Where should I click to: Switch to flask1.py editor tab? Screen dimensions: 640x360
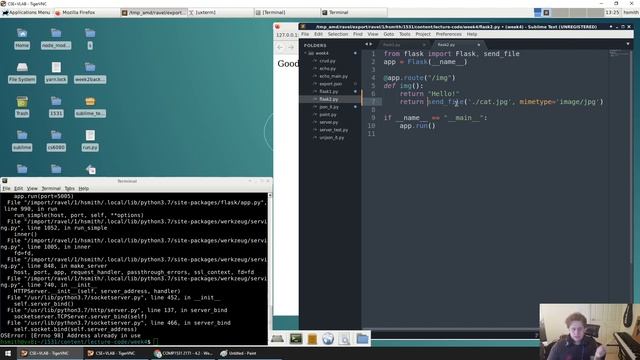point(402,44)
